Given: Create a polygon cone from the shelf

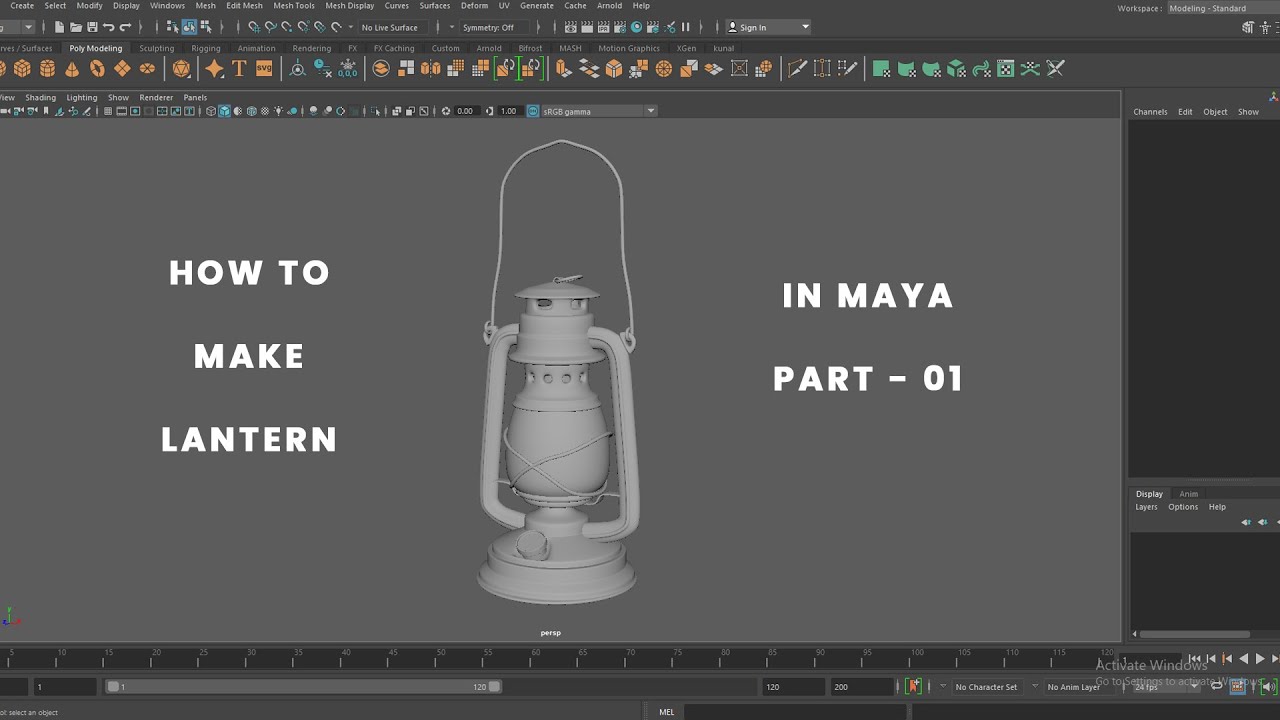Looking at the screenshot, I should tap(72, 68).
